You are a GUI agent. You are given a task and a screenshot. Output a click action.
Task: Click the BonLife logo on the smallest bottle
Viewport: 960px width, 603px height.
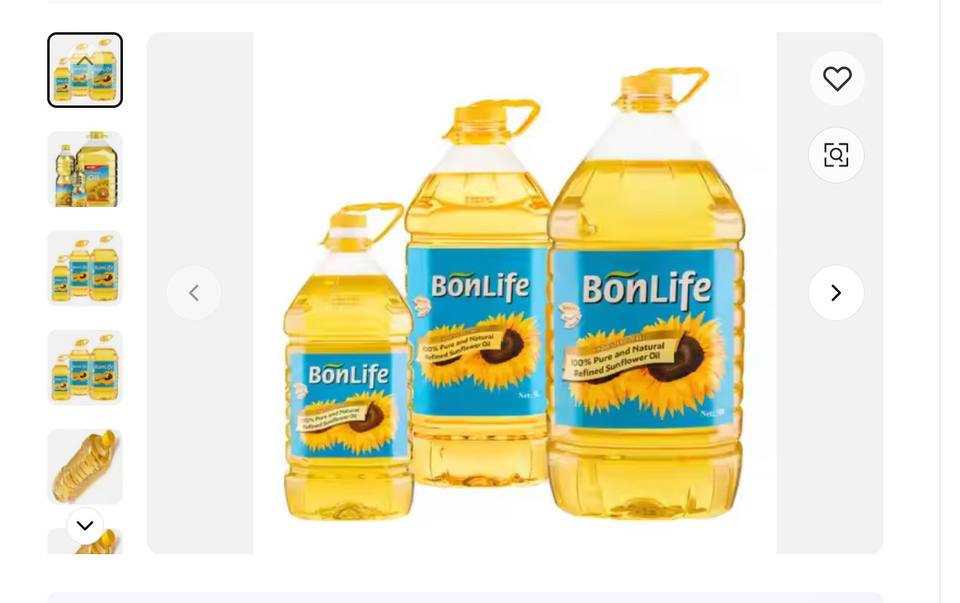coord(348,375)
